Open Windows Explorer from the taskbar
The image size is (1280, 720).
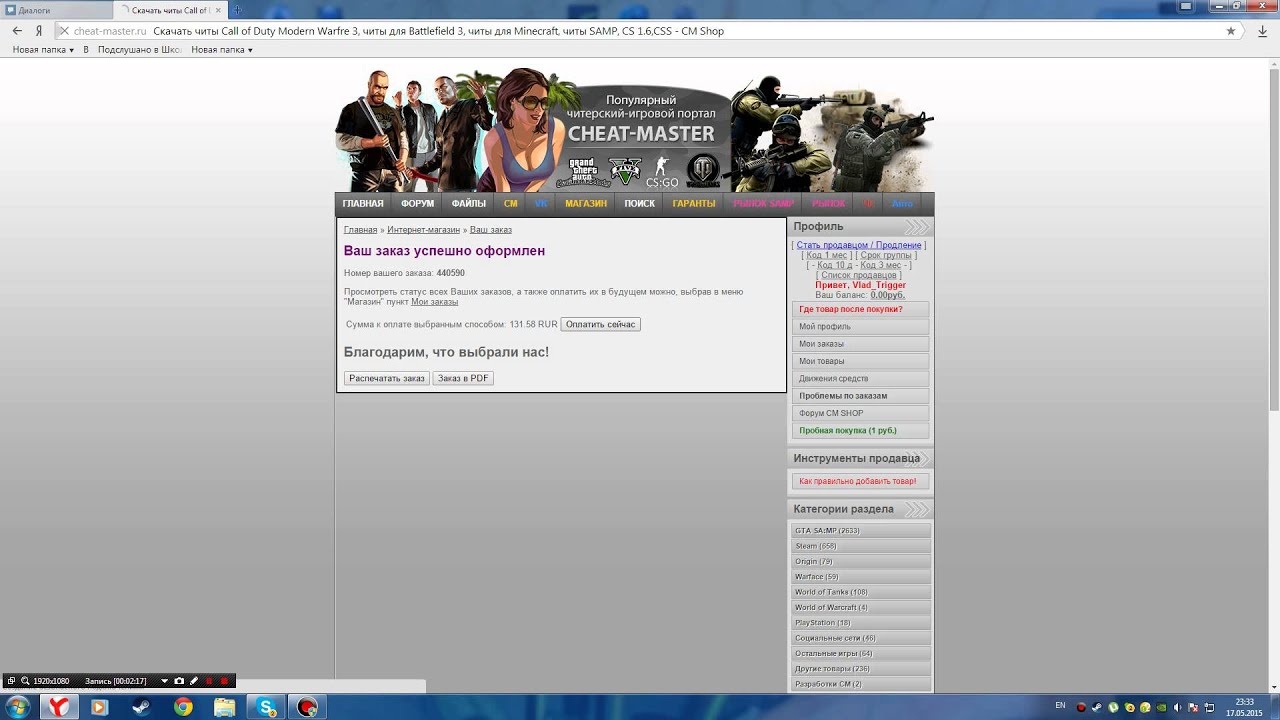point(225,707)
